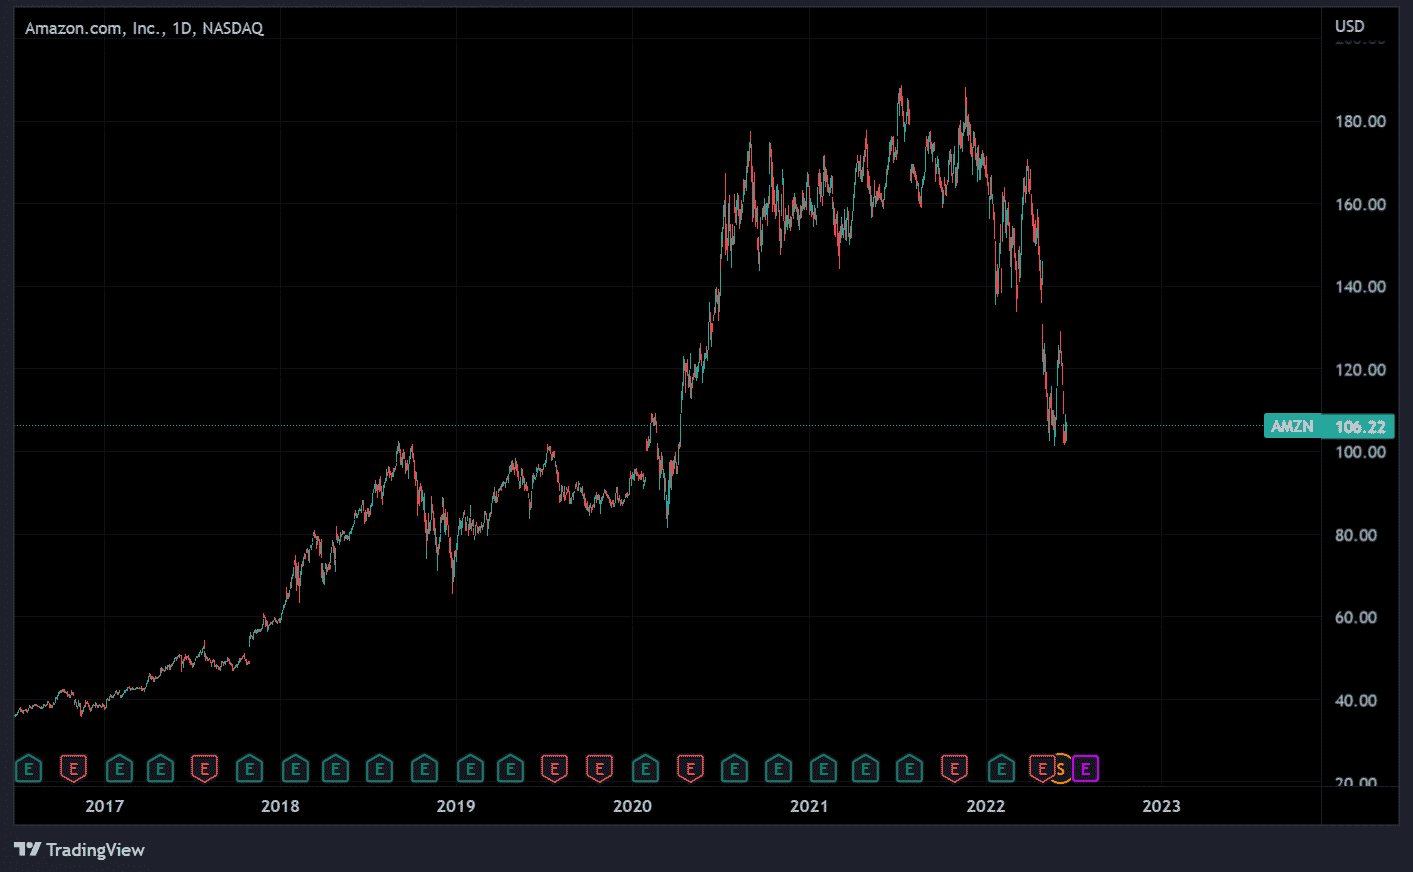Click second green earnings marker after 2019 label
Image resolution: width=1413 pixels, height=872 pixels.
pyautogui.click(x=510, y=769)
